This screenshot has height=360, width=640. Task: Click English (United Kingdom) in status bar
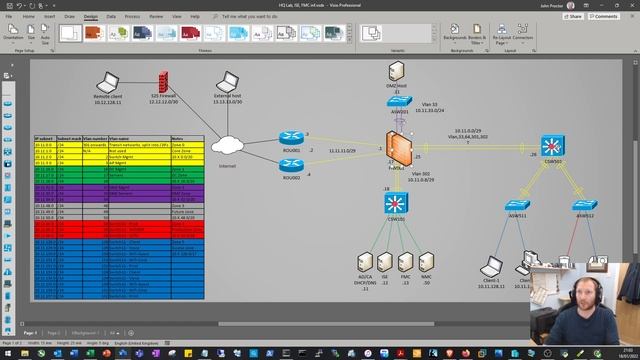coord(136,343)
